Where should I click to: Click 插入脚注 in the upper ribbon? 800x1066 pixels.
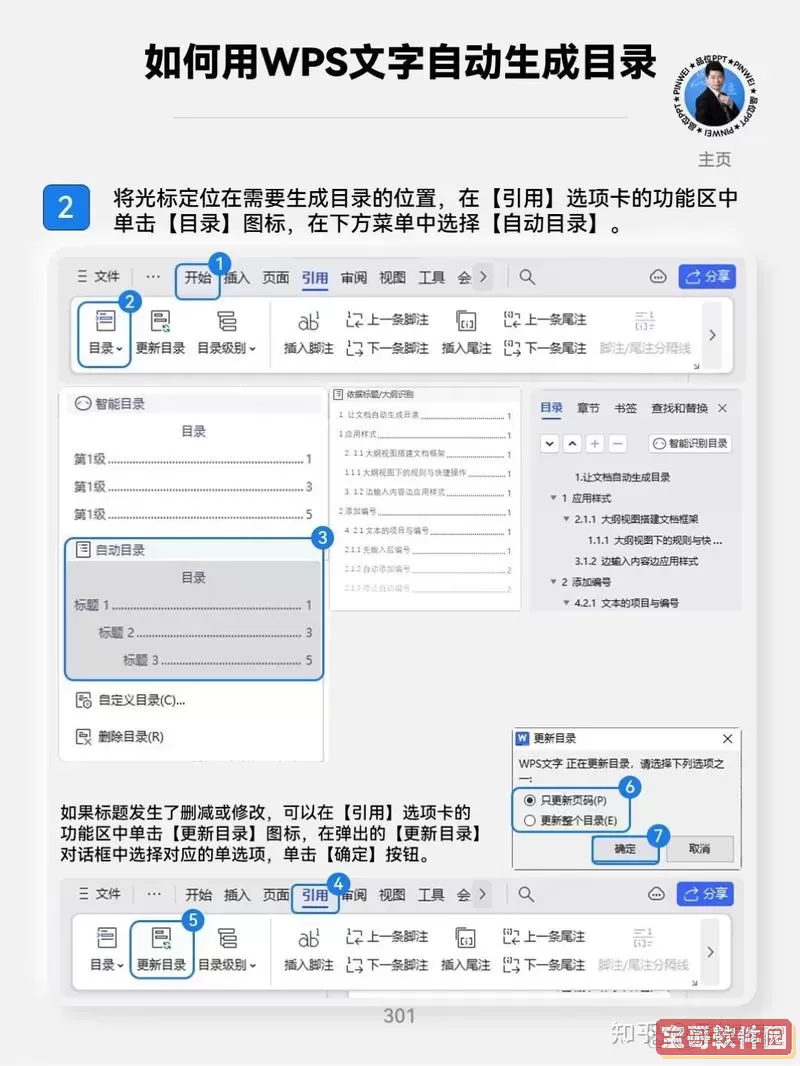[x=309, y=333]
